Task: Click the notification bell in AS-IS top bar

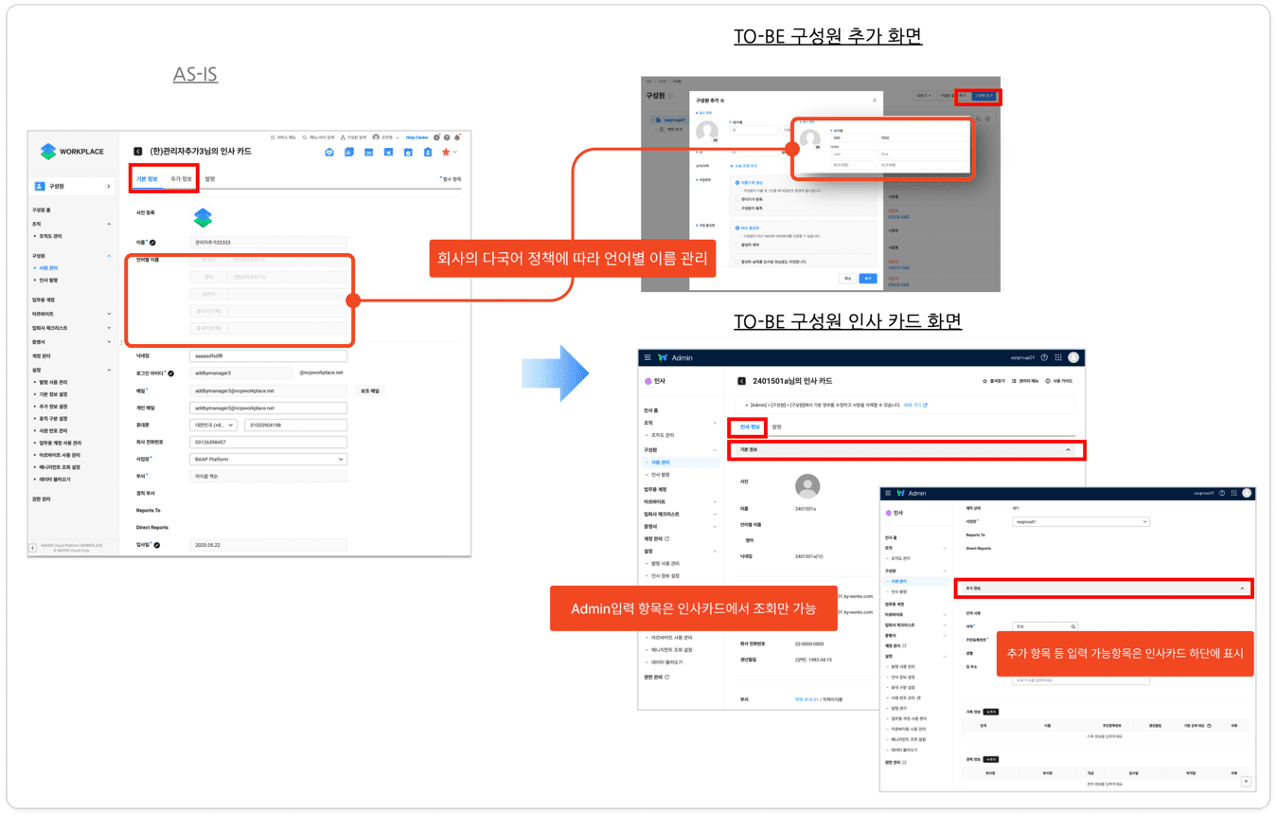Action: [457, 137]
